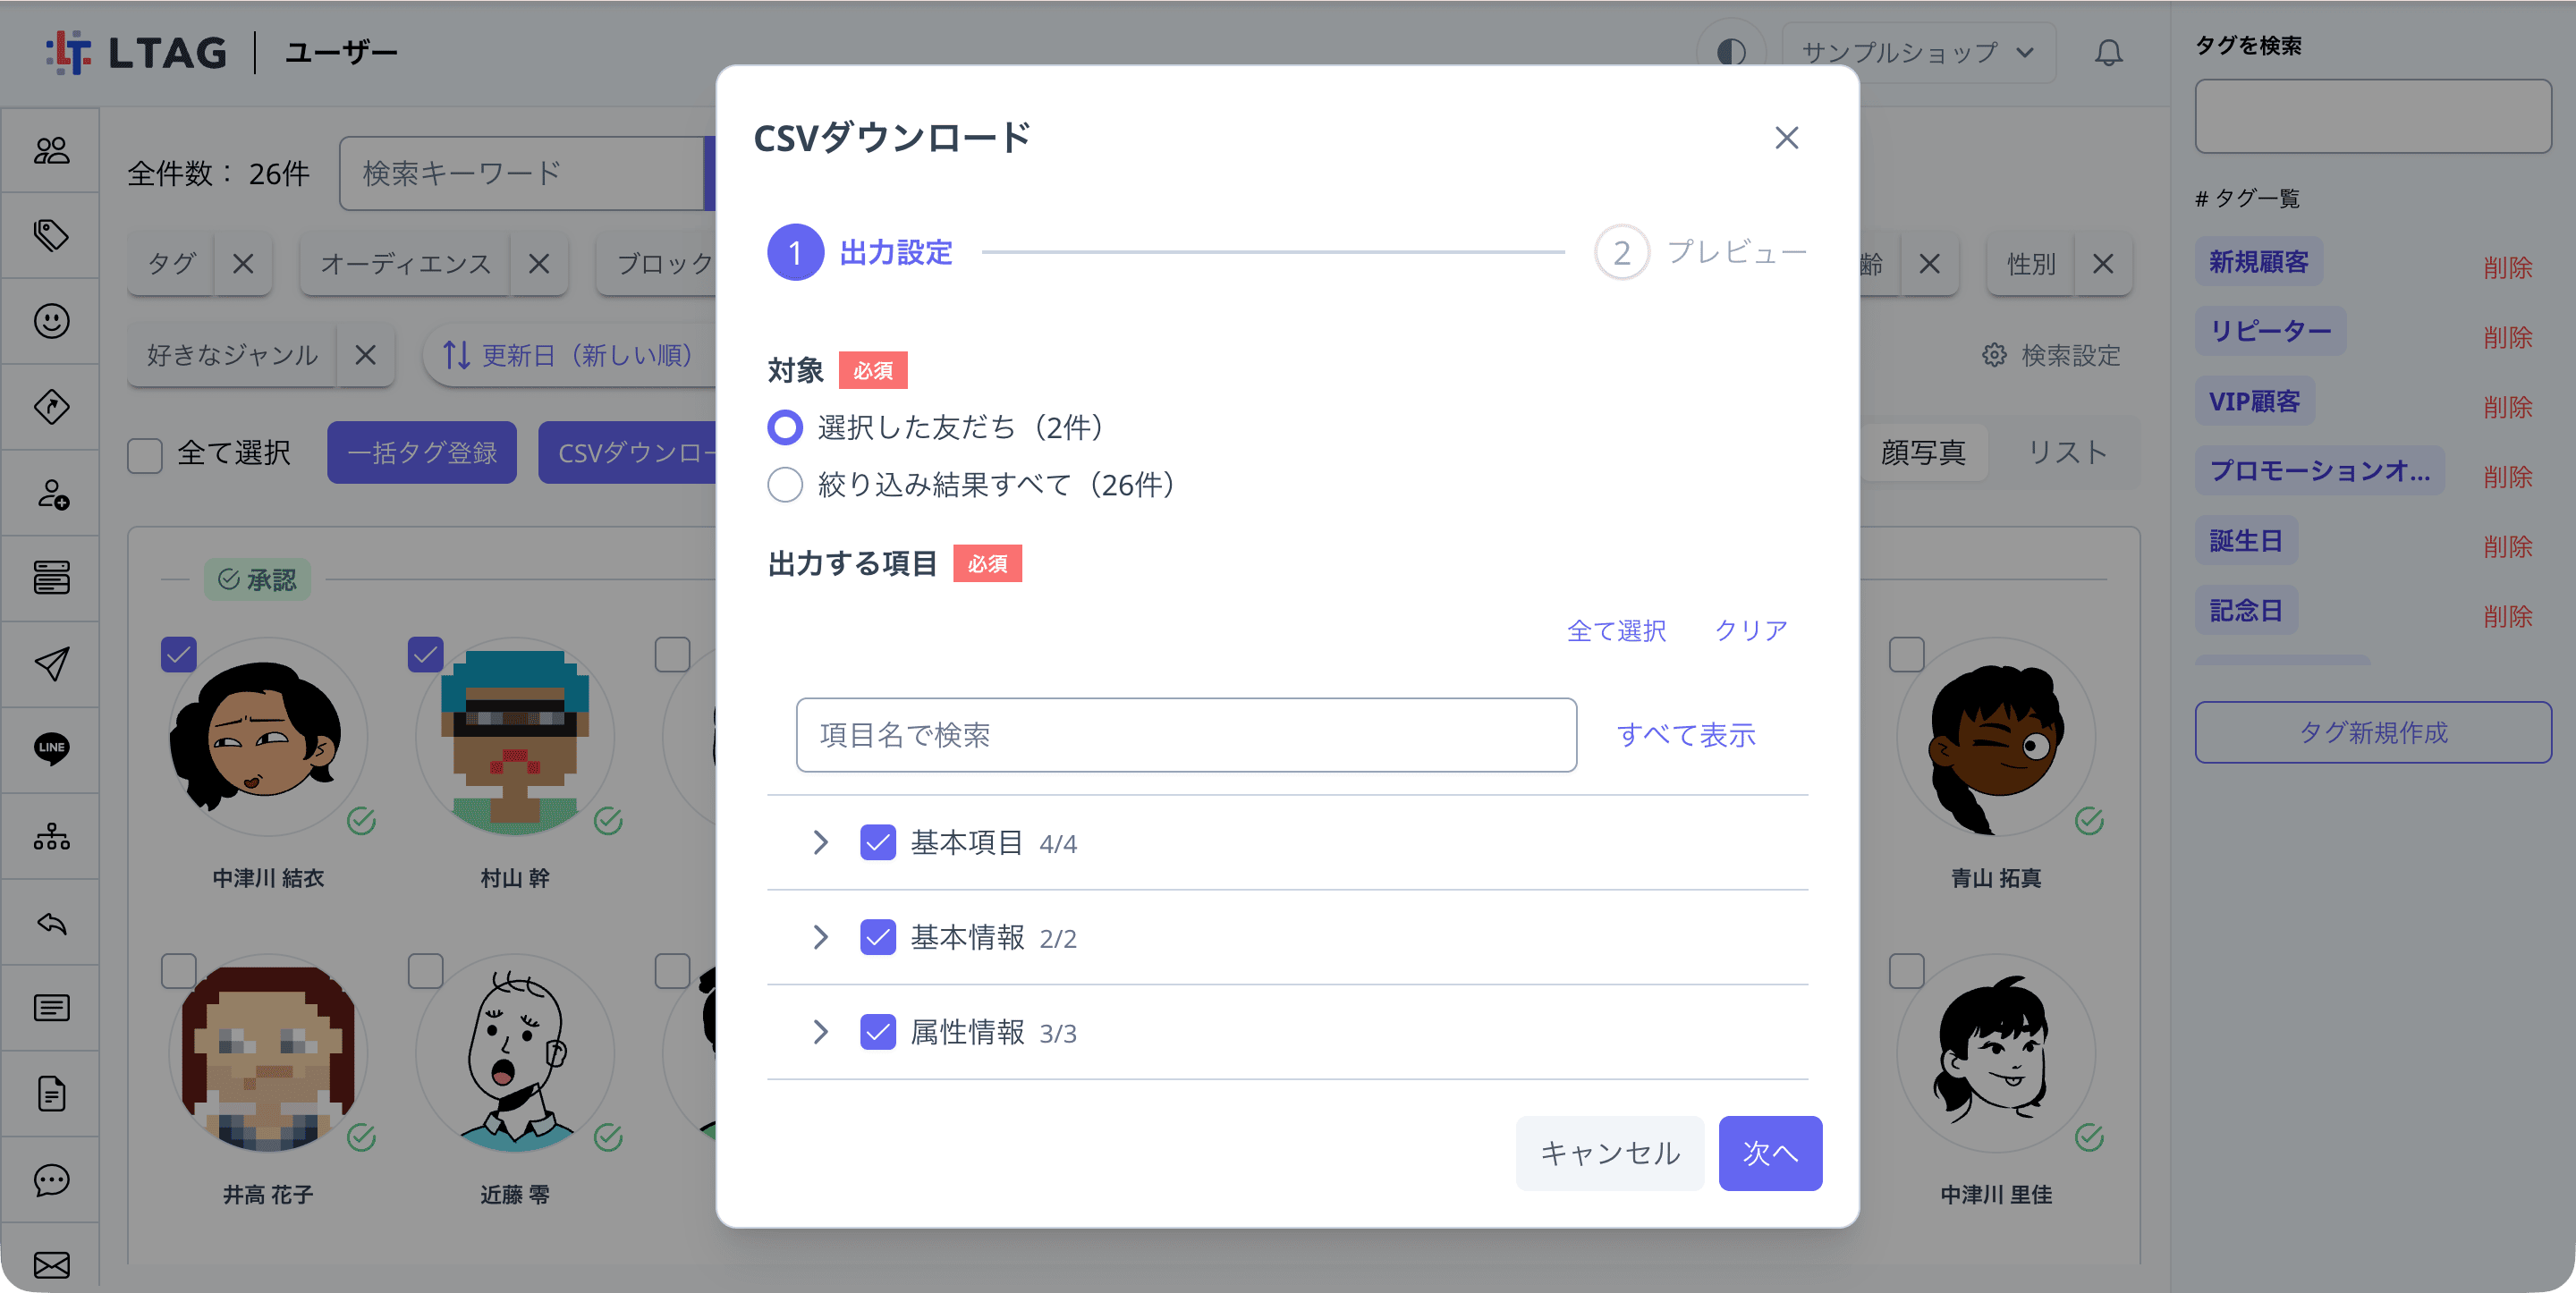Image resolution: width=2576 pixels, height=1293 pixels.
Task: Open the chat bubble icon in the sidebar
Action: click(x=51, y=1180)
